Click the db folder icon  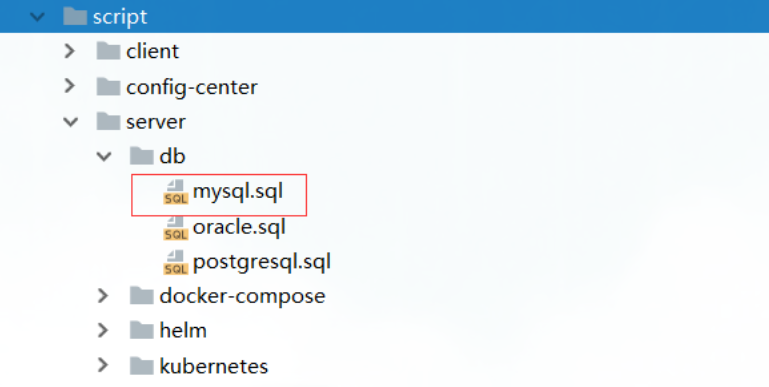(x=142, y=156)
